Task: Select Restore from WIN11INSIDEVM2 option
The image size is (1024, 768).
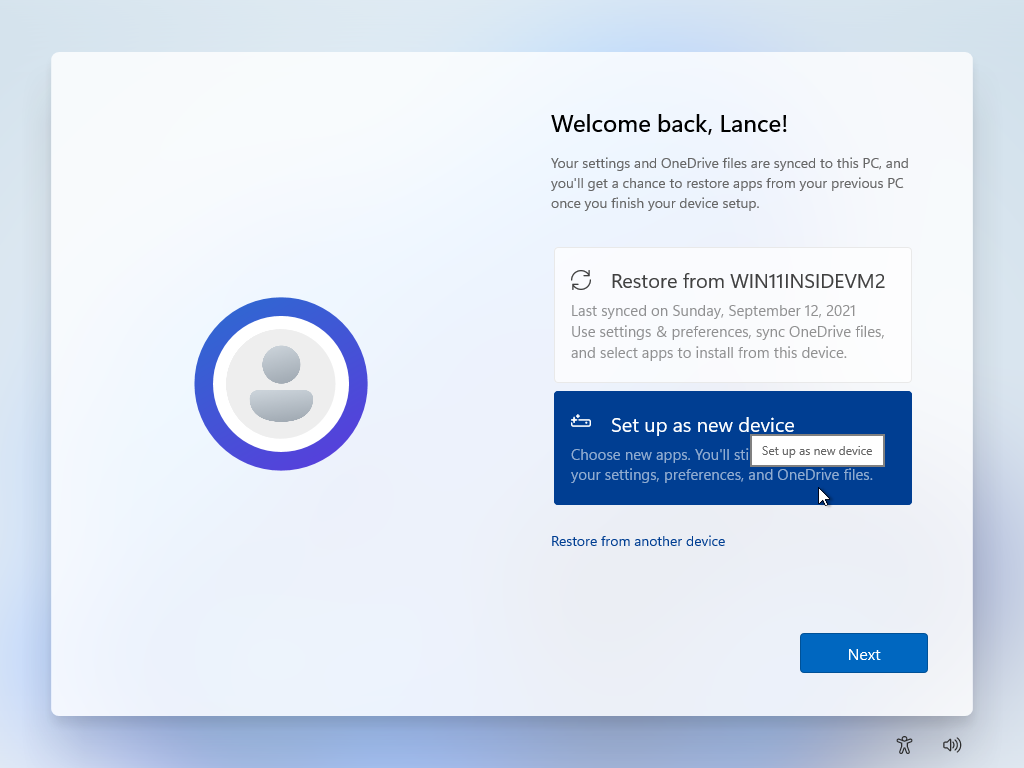Action: (733, 315)
